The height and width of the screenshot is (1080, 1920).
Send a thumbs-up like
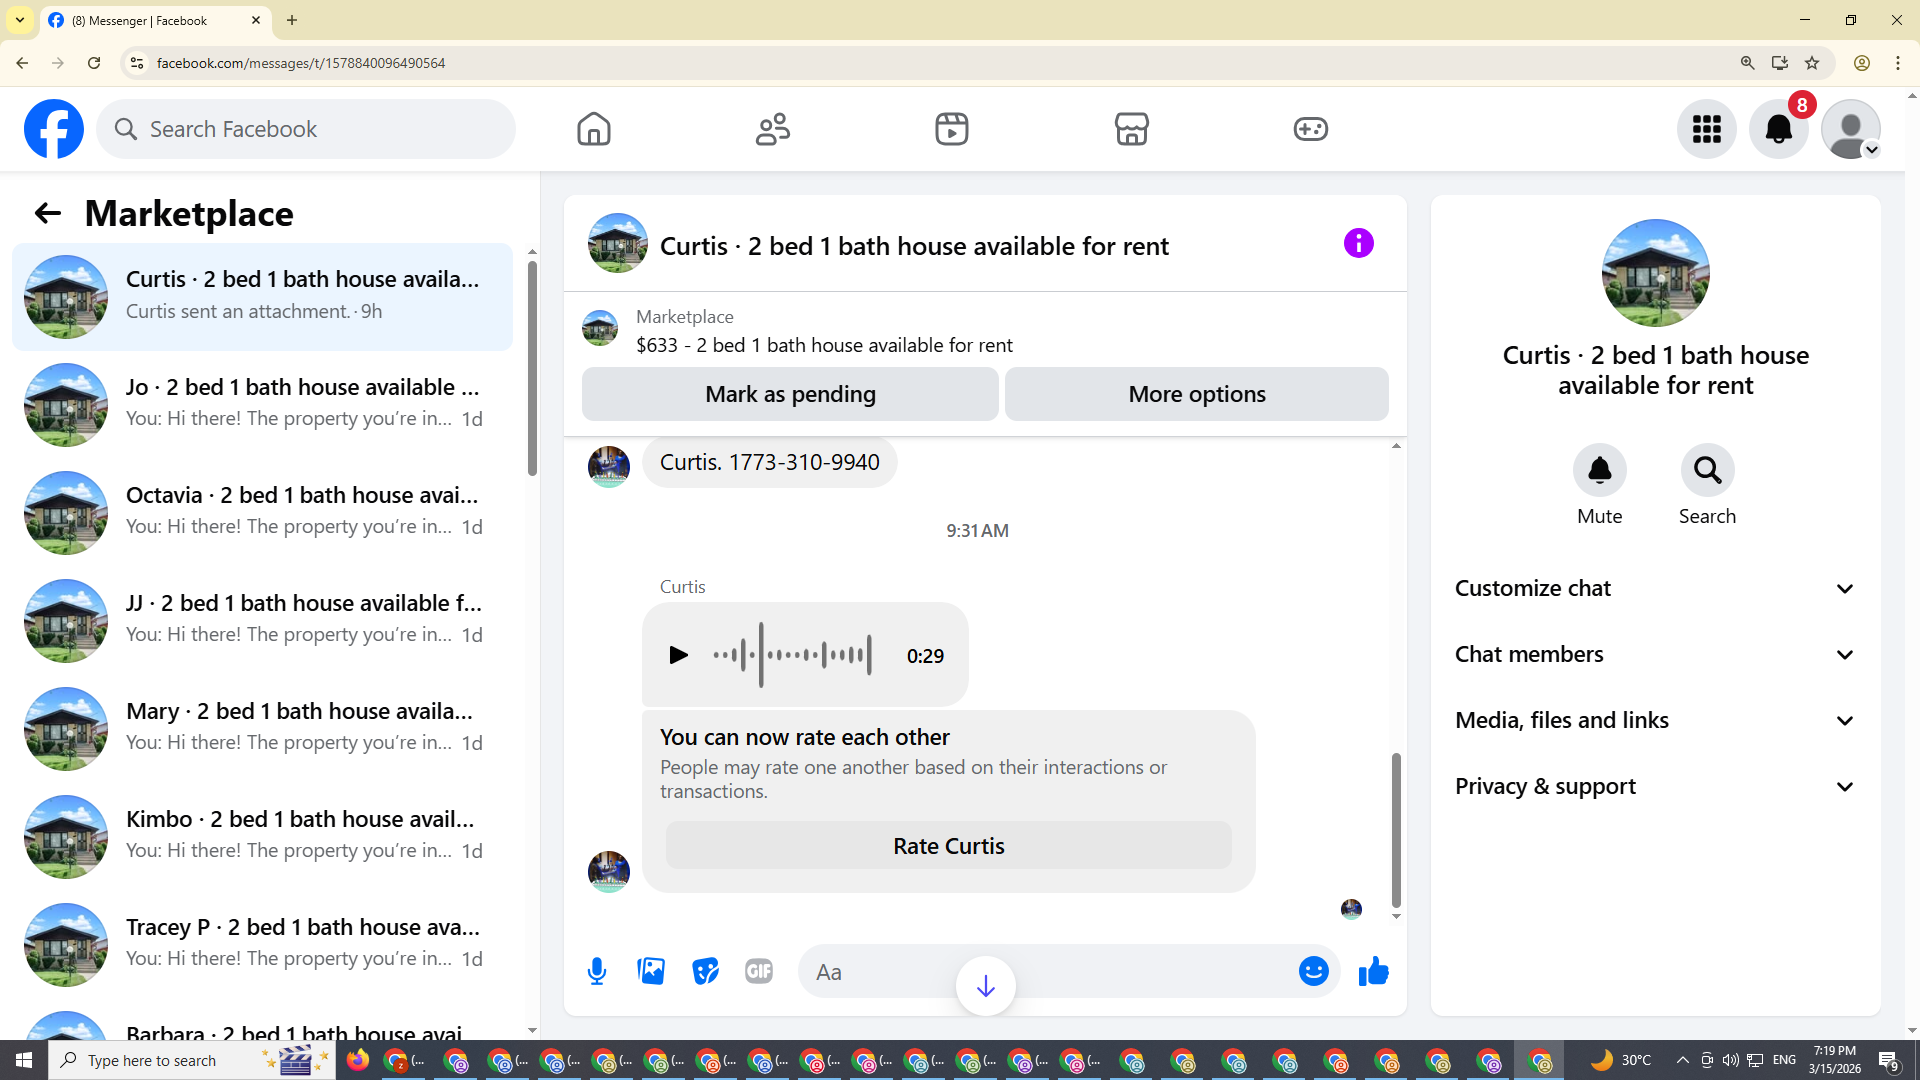[1374, 971]
